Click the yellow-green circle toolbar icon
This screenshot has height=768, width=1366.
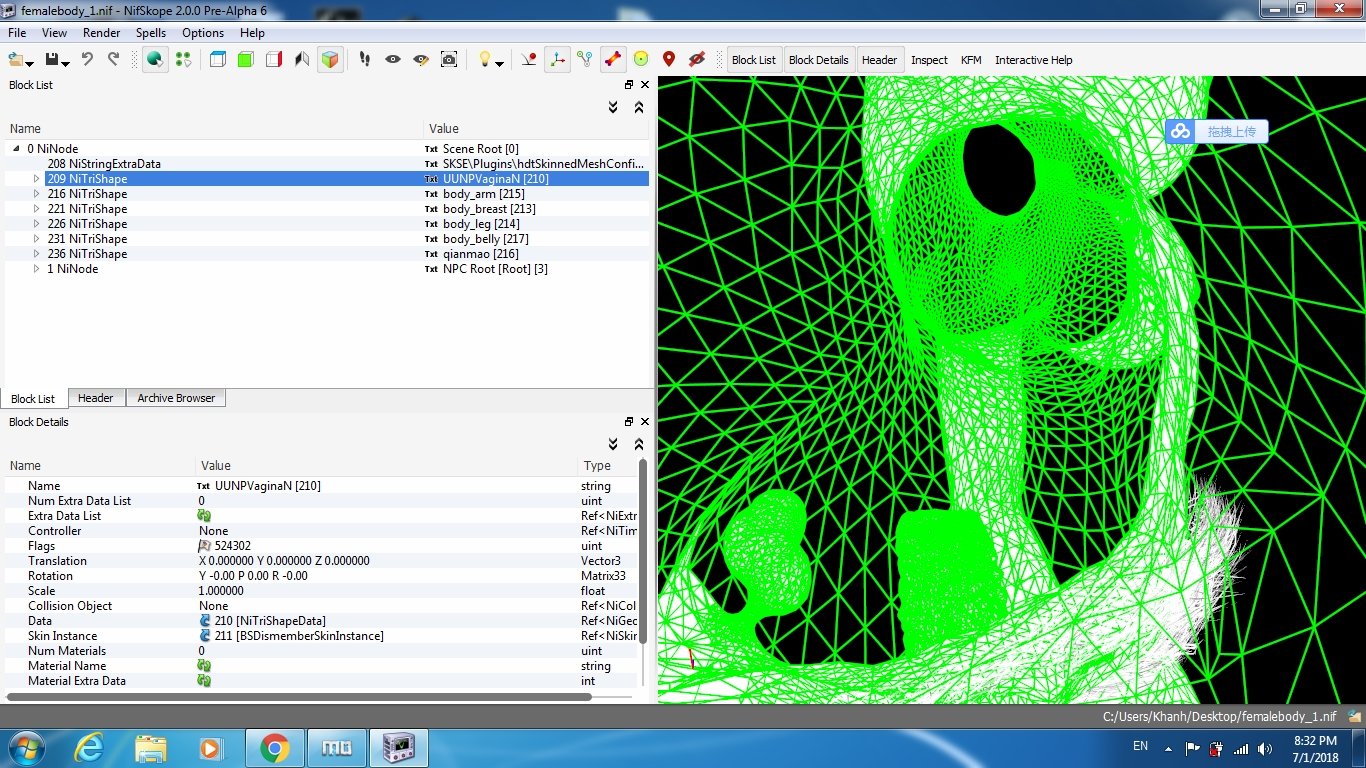coord(641,60)
